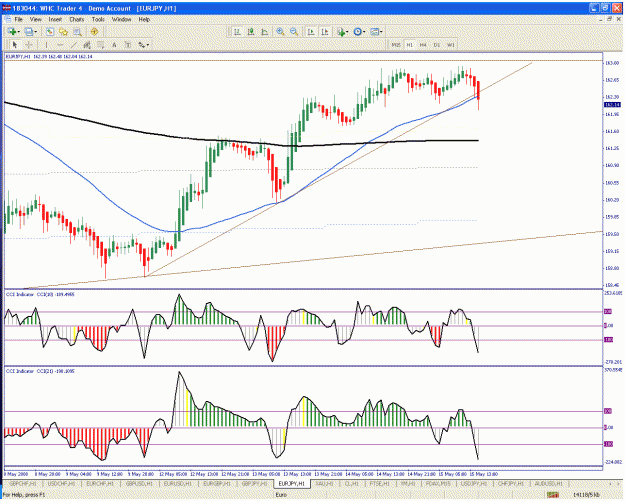Switch to the GBPCHF,H1 chart tab

point(23,483)
